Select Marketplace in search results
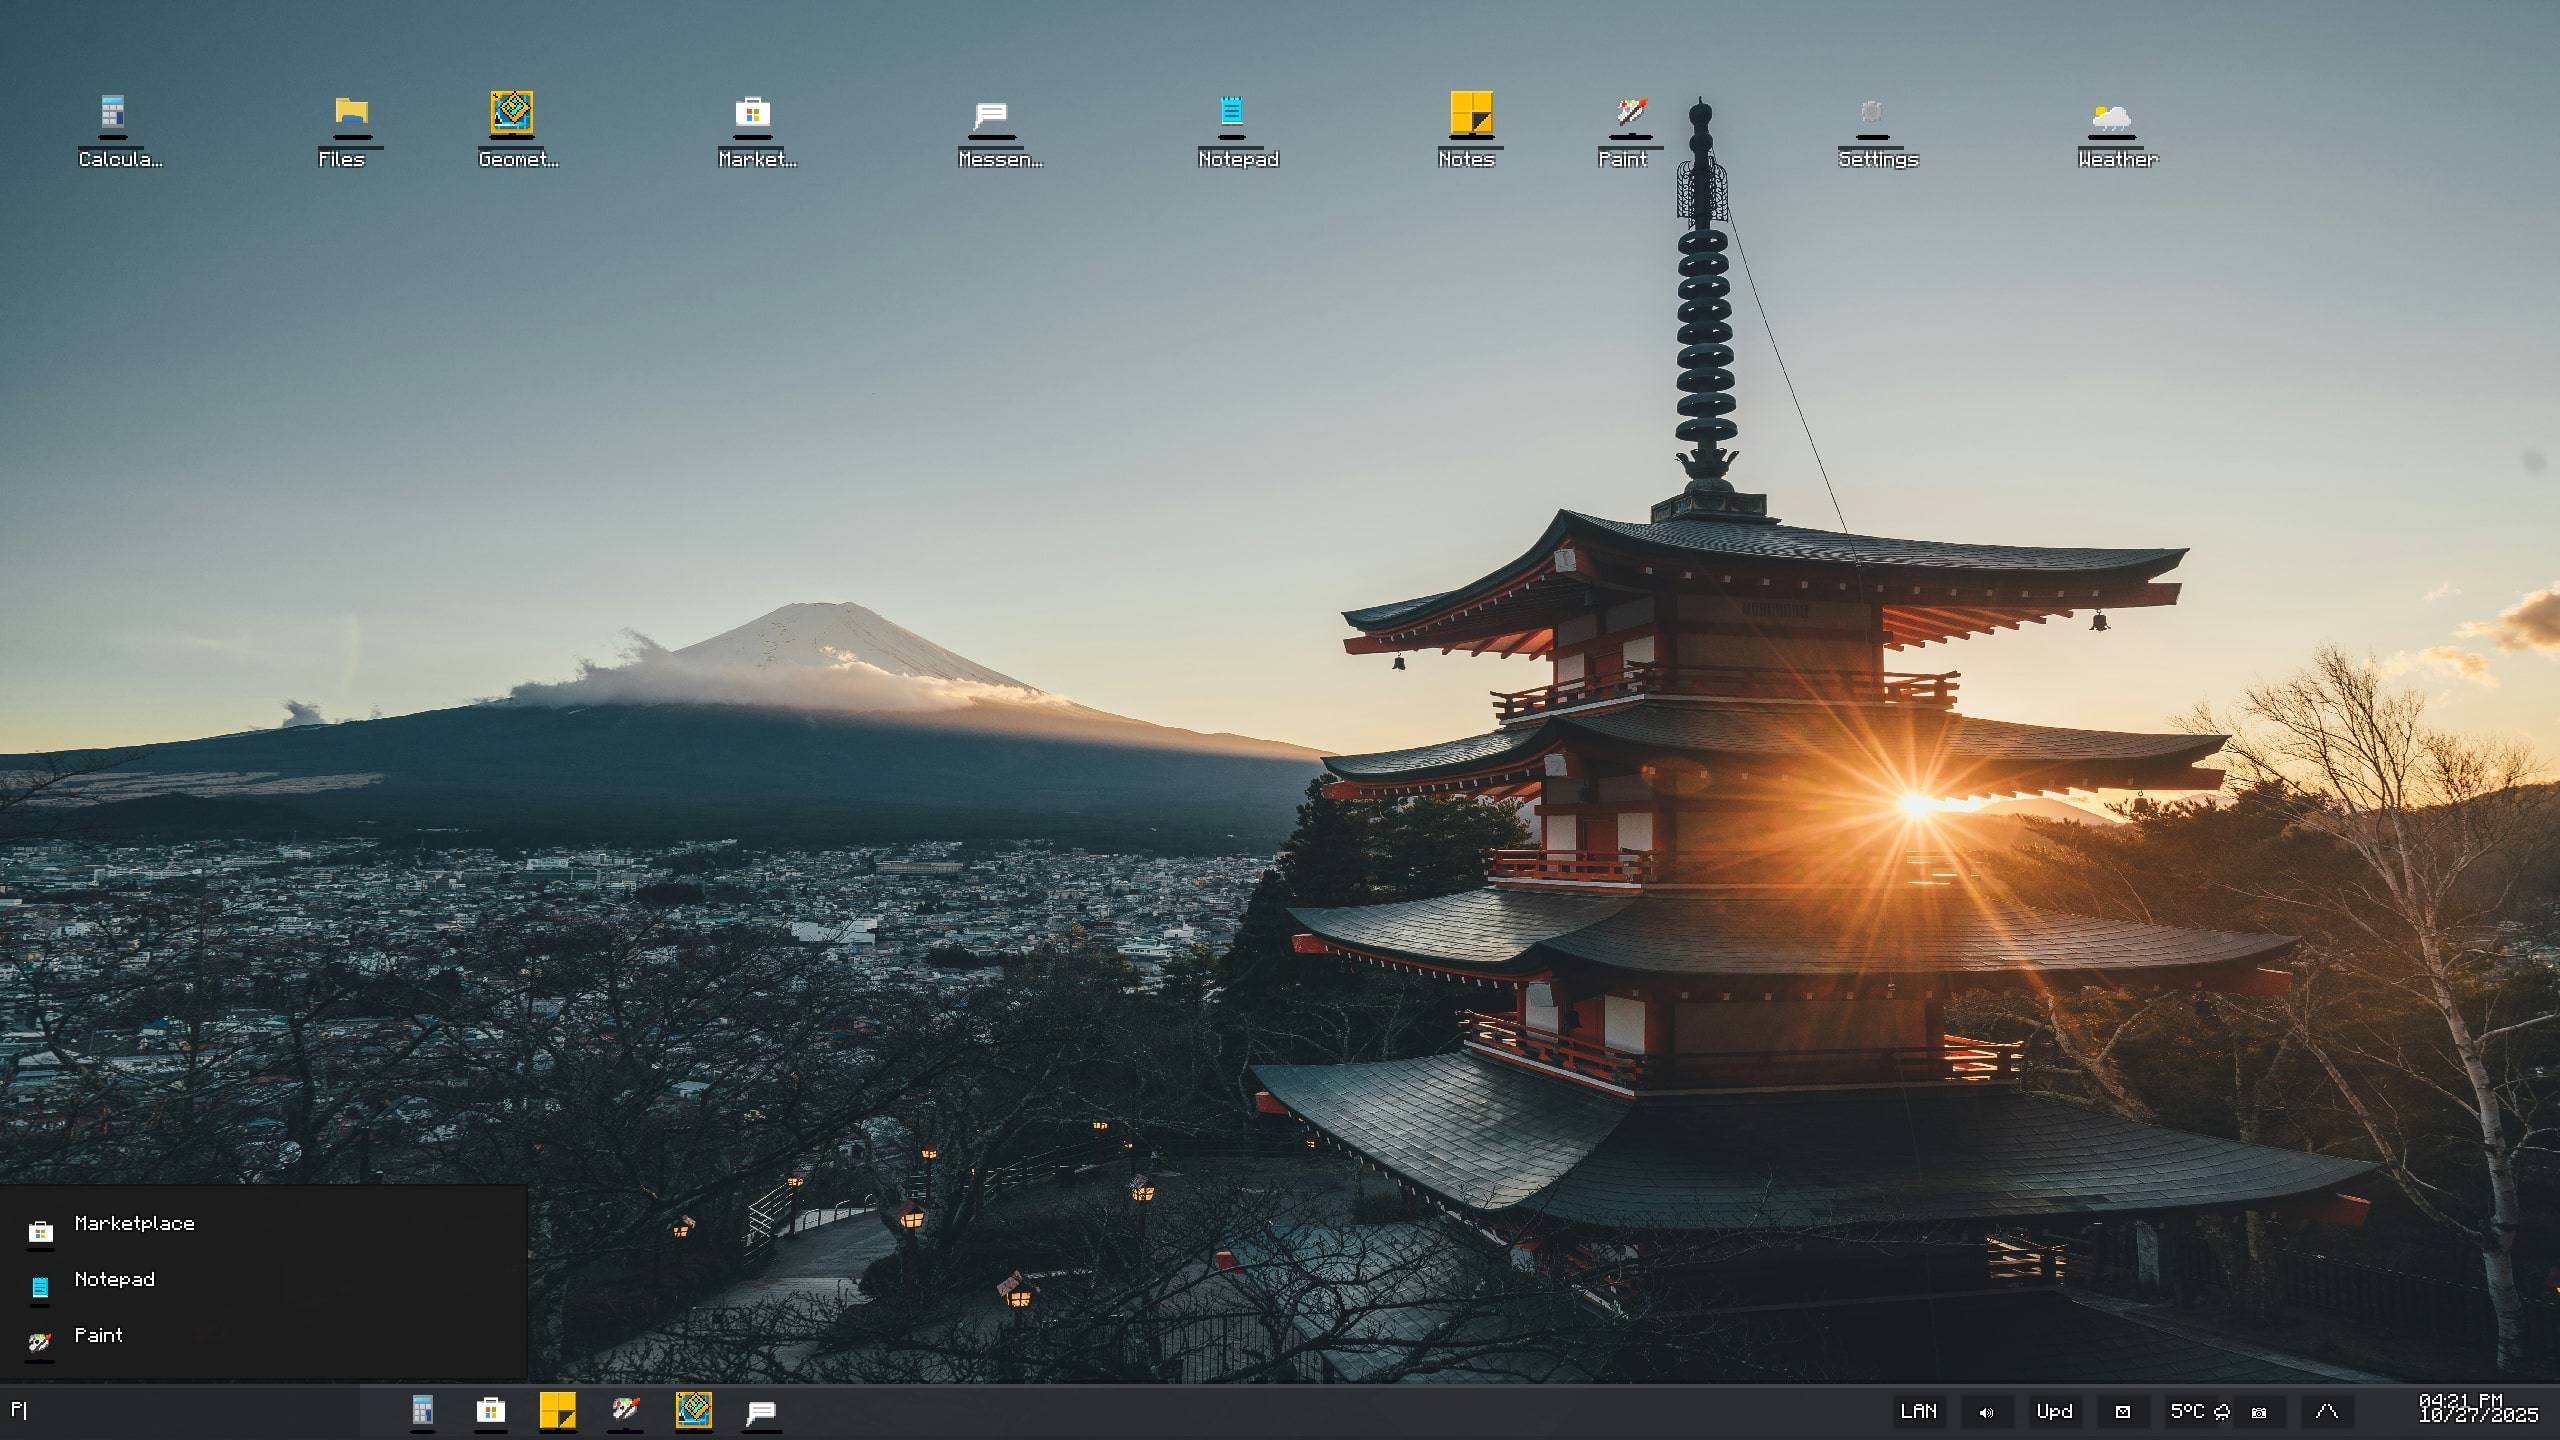 click(134, 1224)
